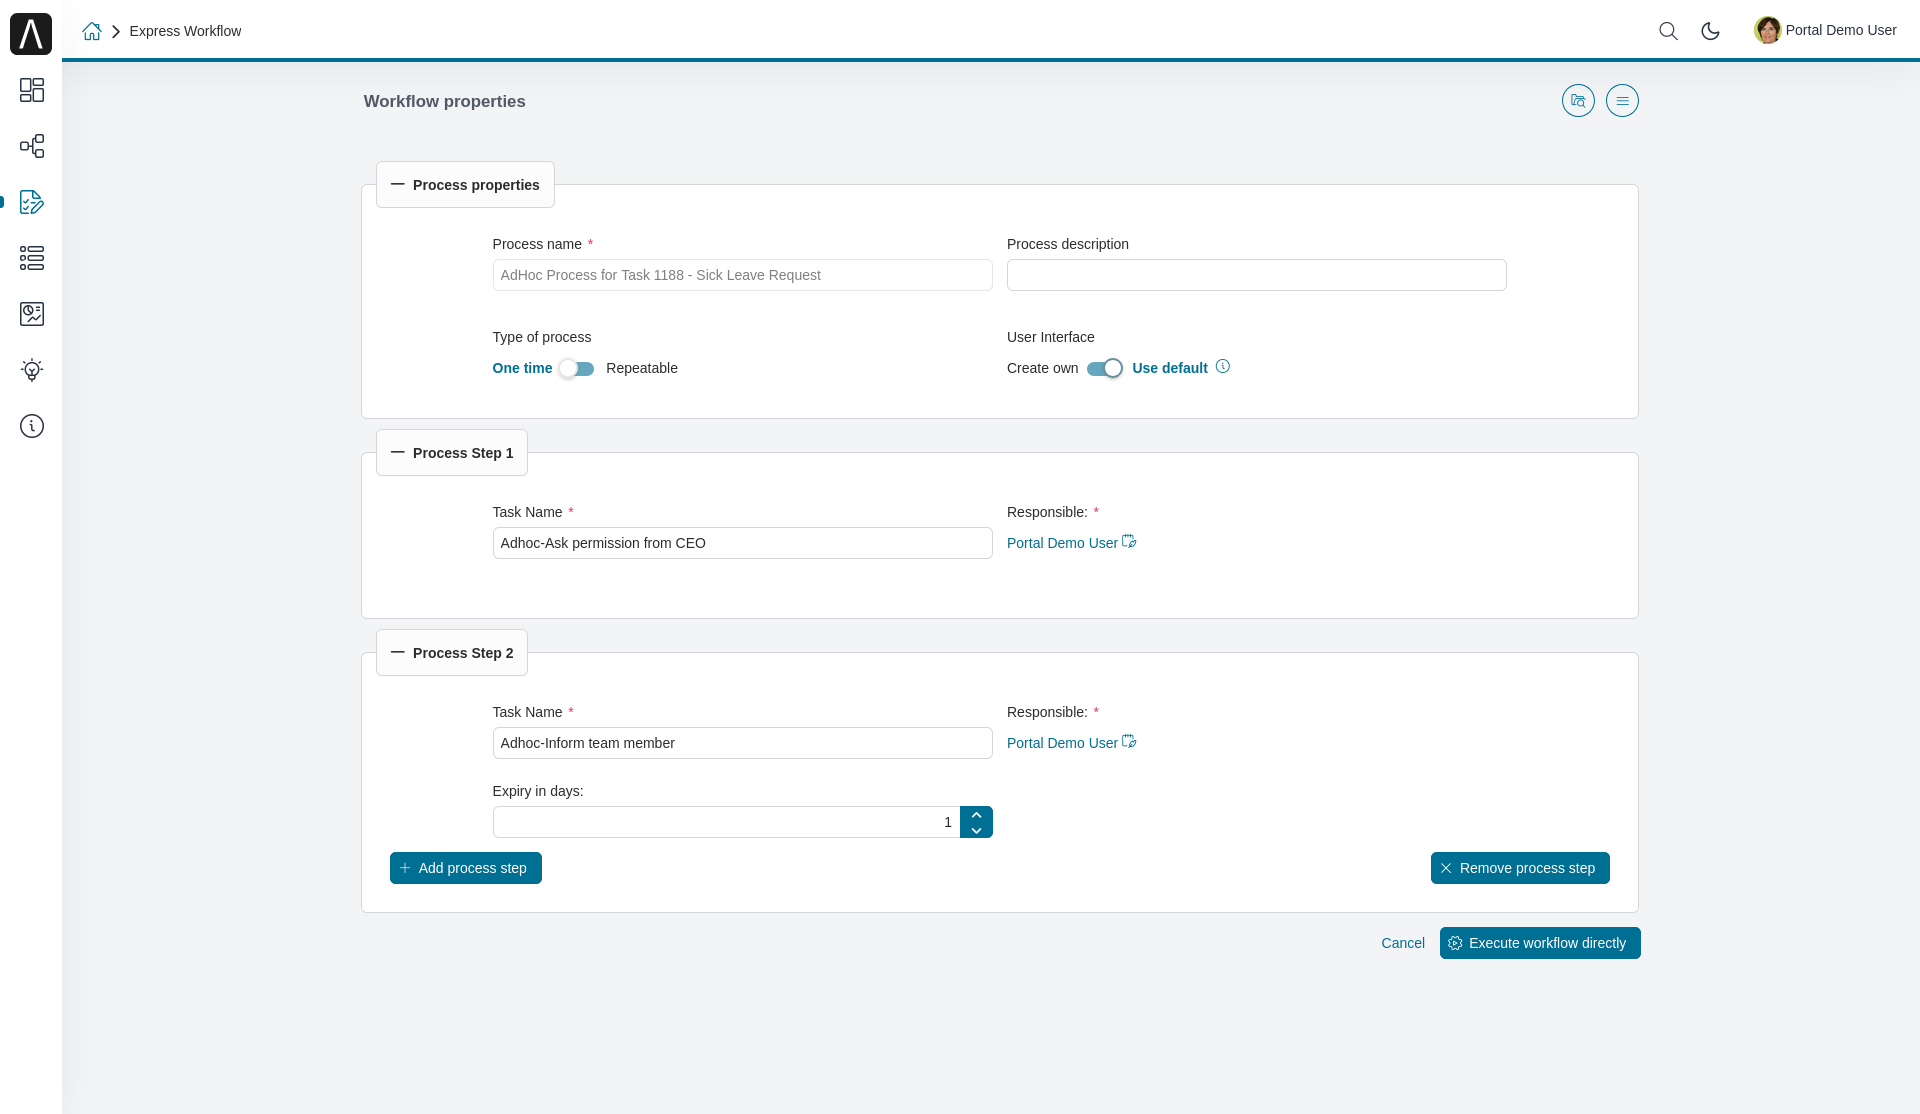This screenshot has width=1920, height=1114.
Task: Click the lightbulb ideas sidebar icon
Action: click(x=32, y=370)
